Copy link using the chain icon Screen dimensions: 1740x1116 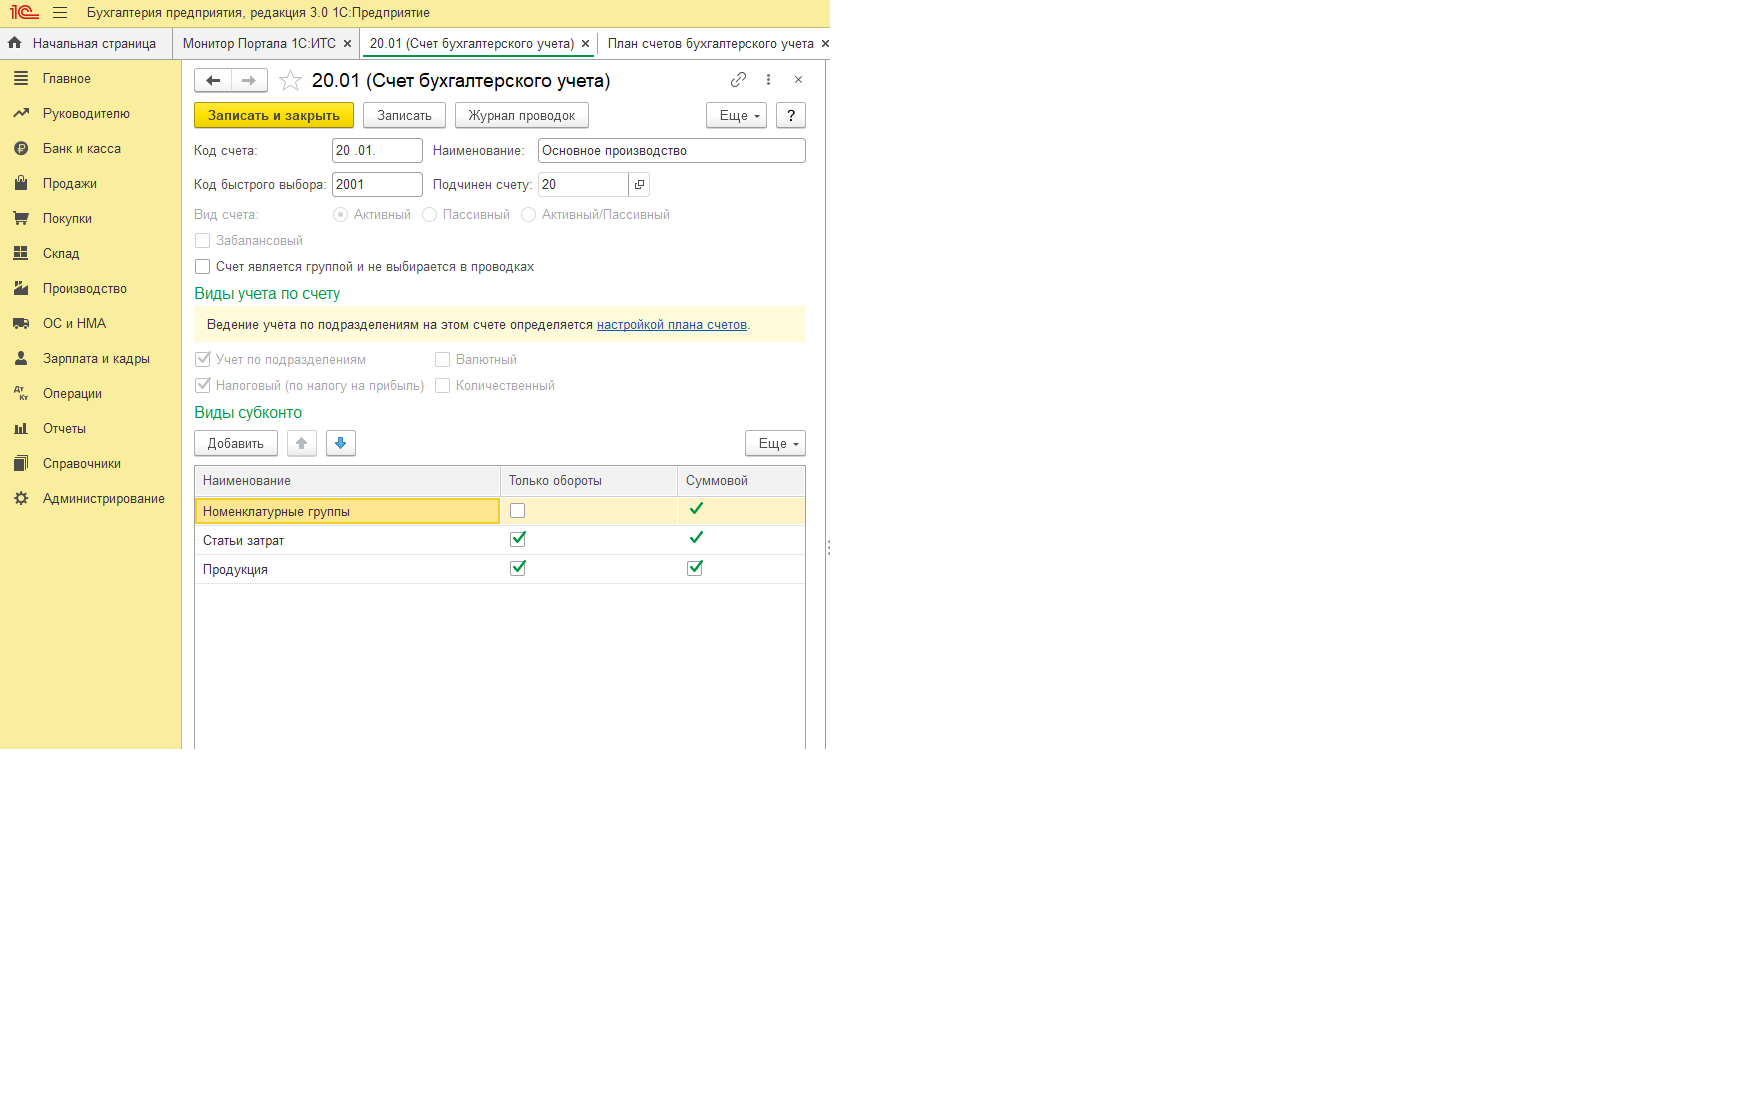point(738,80)
